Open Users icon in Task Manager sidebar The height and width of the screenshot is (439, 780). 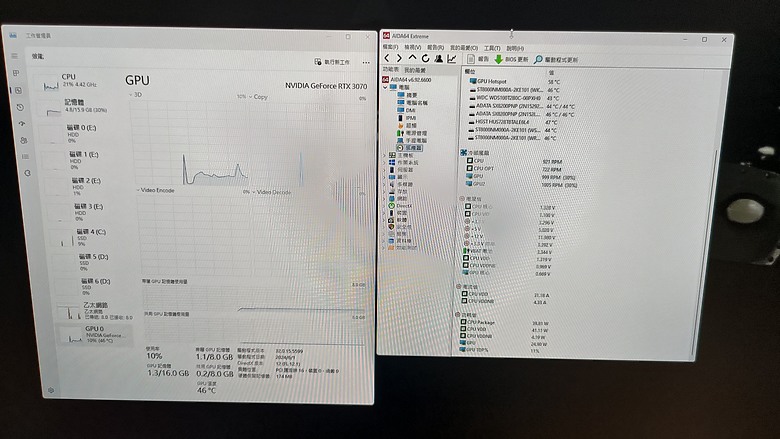pos(24,140)
